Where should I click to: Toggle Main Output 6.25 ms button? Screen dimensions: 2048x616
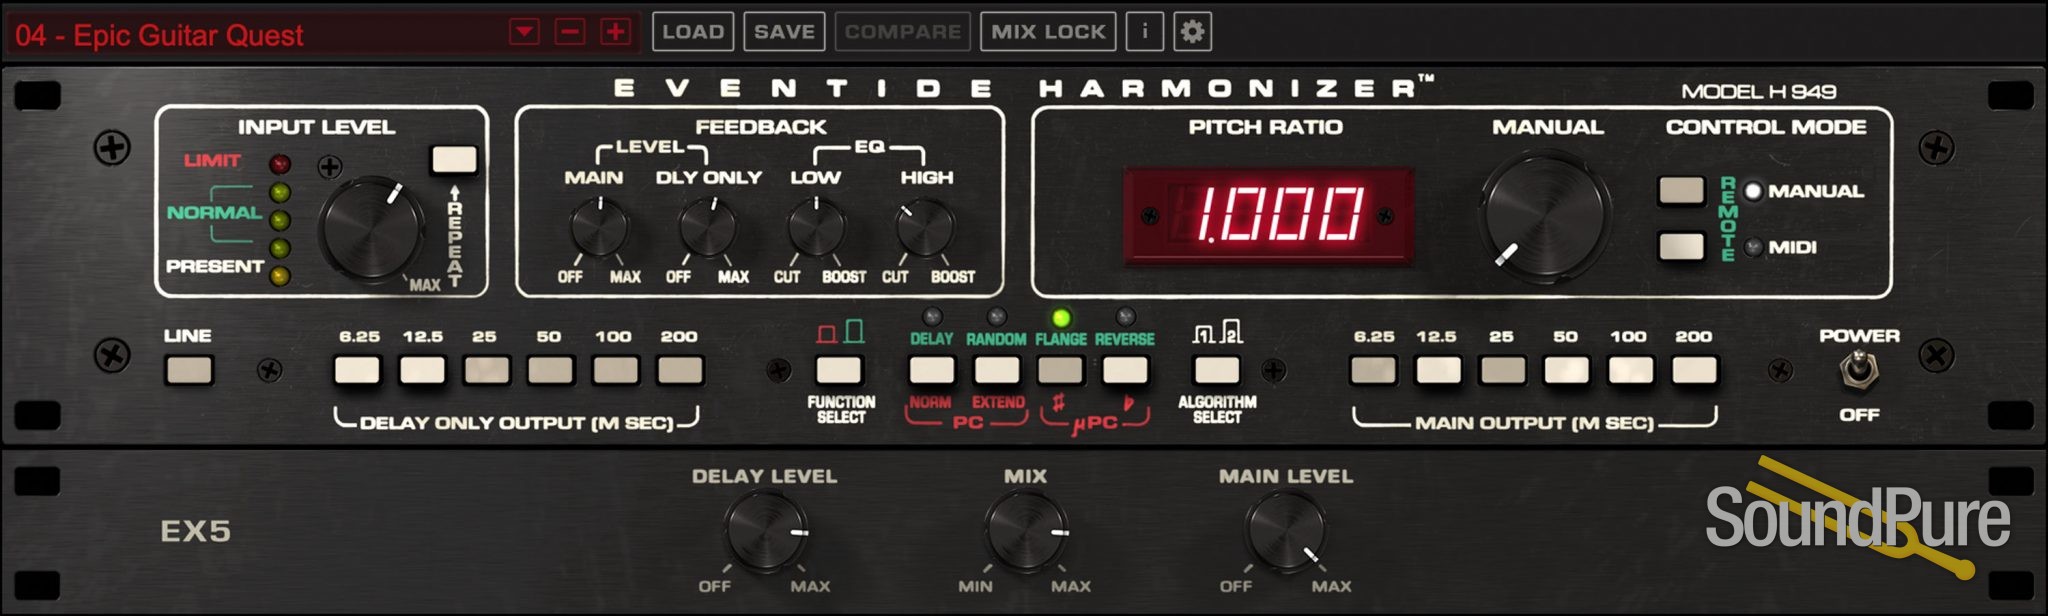pyautogui.click(x=1373, y=370)
